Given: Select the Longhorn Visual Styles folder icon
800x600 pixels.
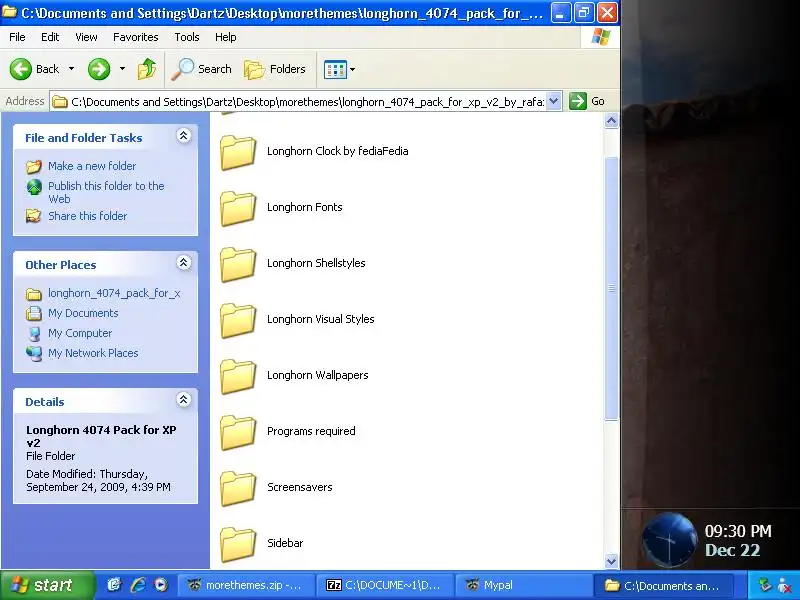Looking at the screenshot, I should (x=238, y=320).
